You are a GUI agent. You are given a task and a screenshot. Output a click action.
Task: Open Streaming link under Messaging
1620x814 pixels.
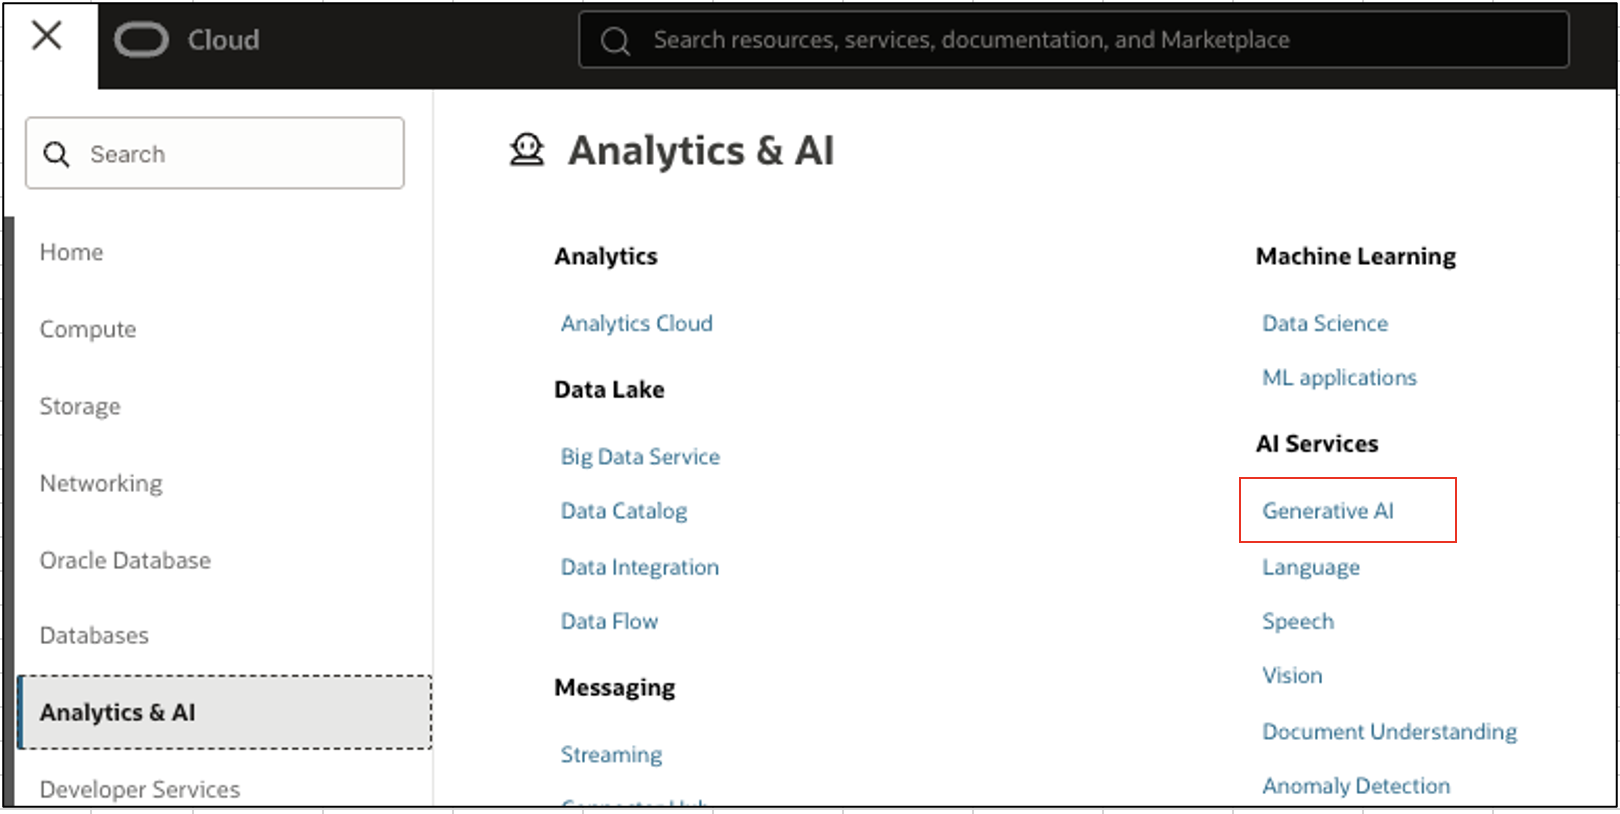tap(611, 754)
